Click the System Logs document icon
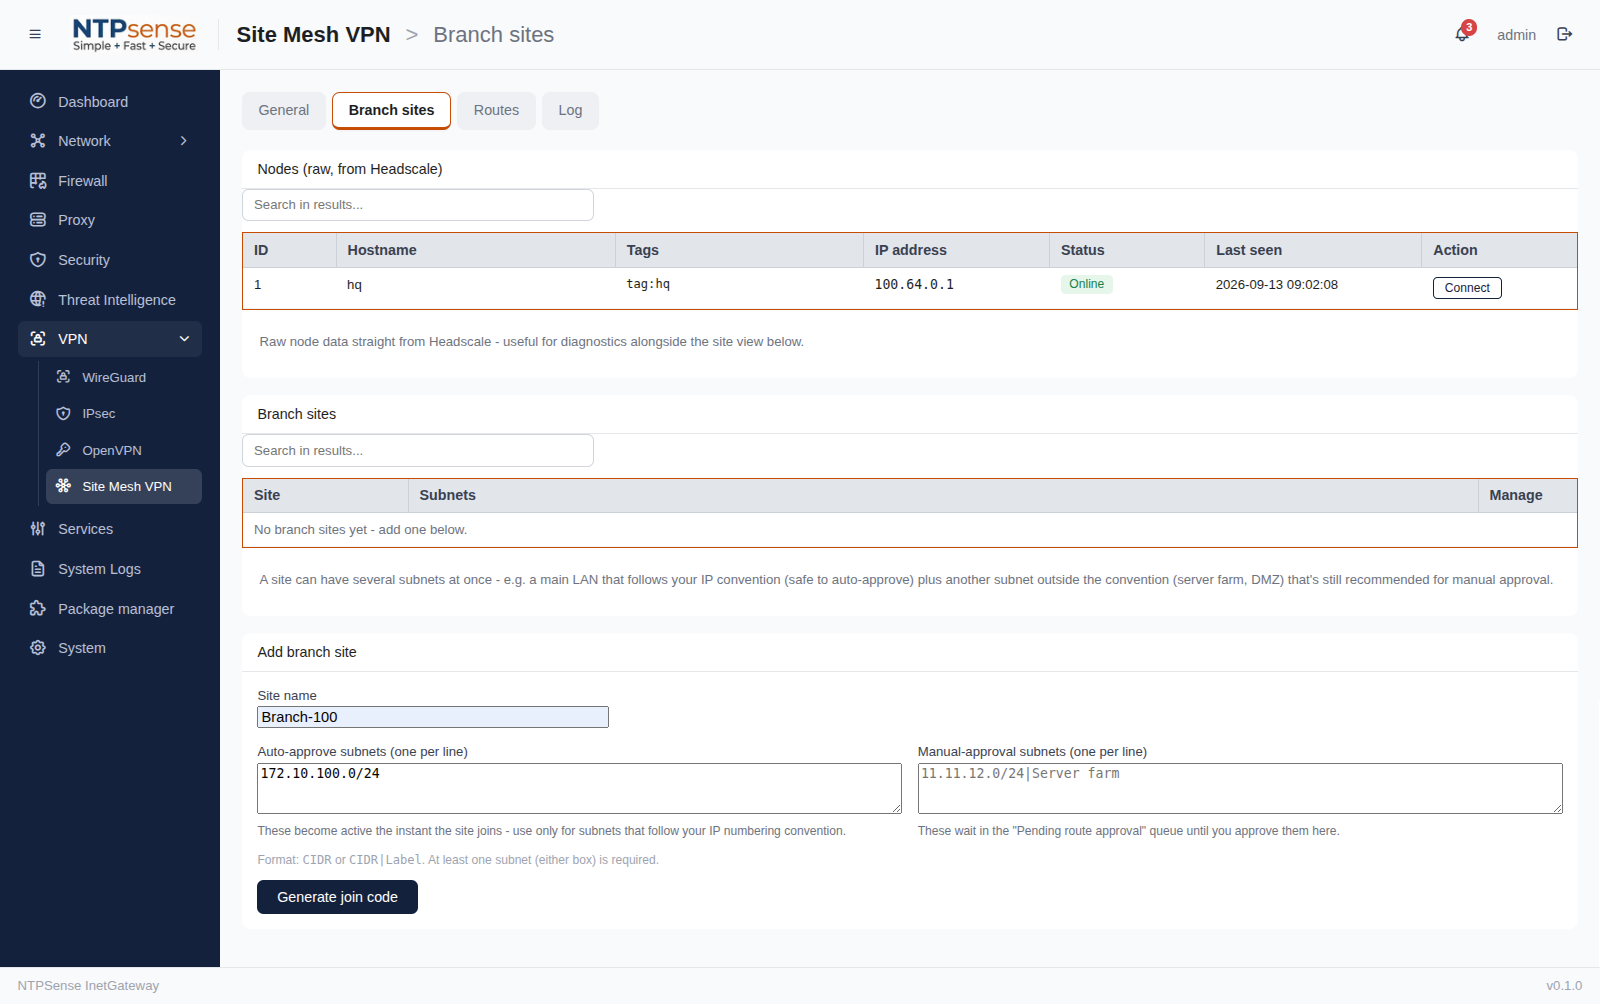The image size is (1600, 1005). click(38, 569)
